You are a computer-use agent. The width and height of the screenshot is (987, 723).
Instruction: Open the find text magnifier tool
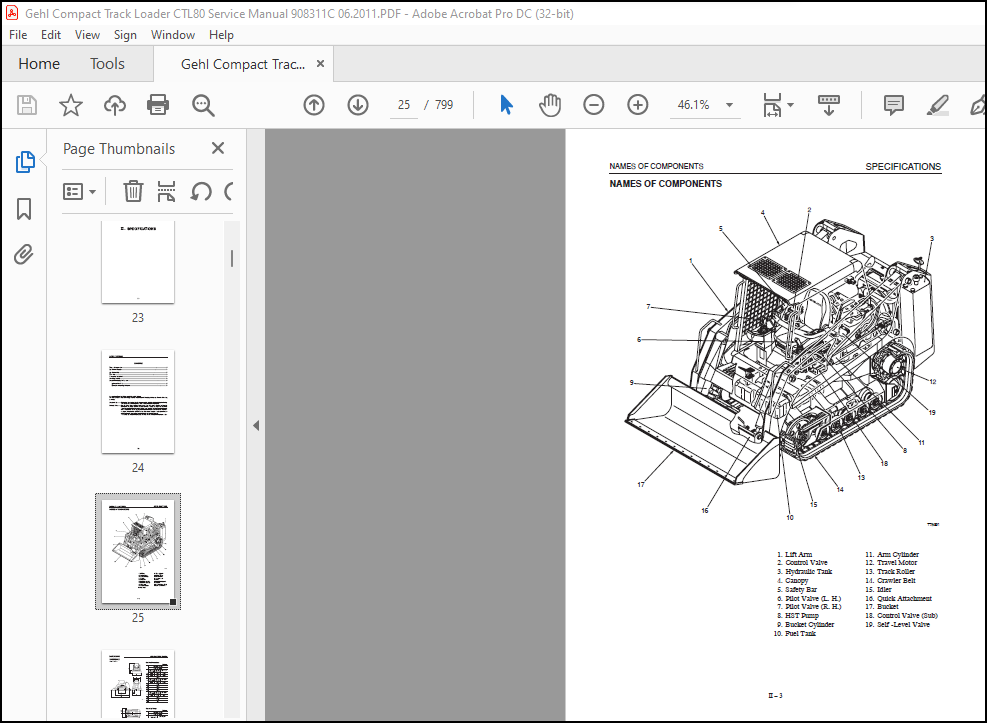click(x=203, y=105)
